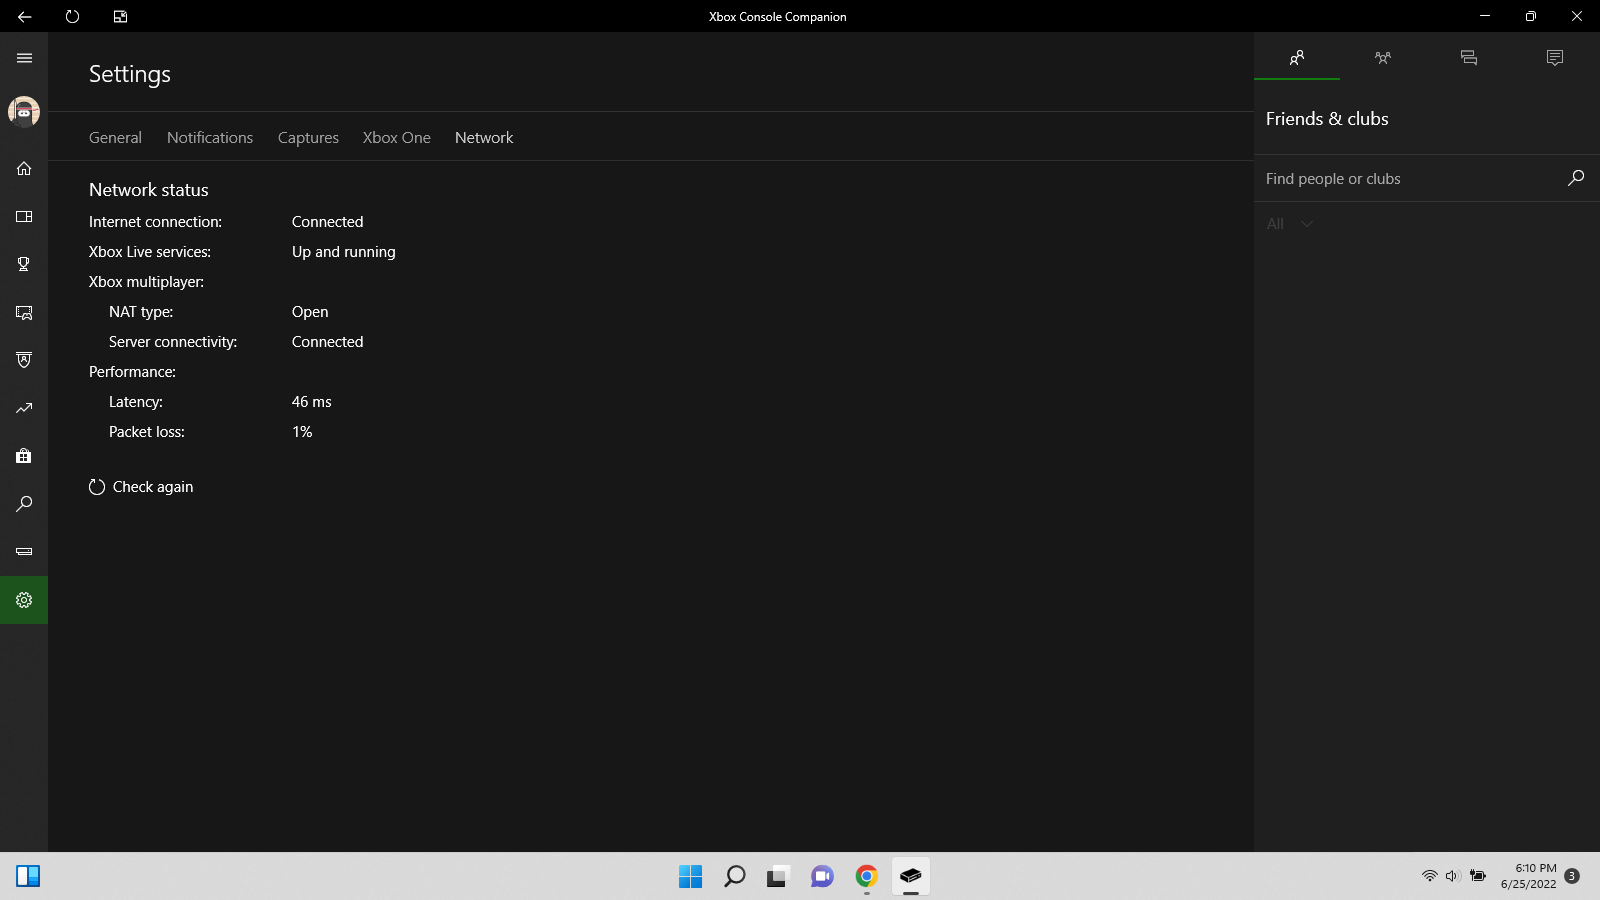Click Check again to retest network
This screenshot has height=900, width=1600.
click(x=141, y=487)
